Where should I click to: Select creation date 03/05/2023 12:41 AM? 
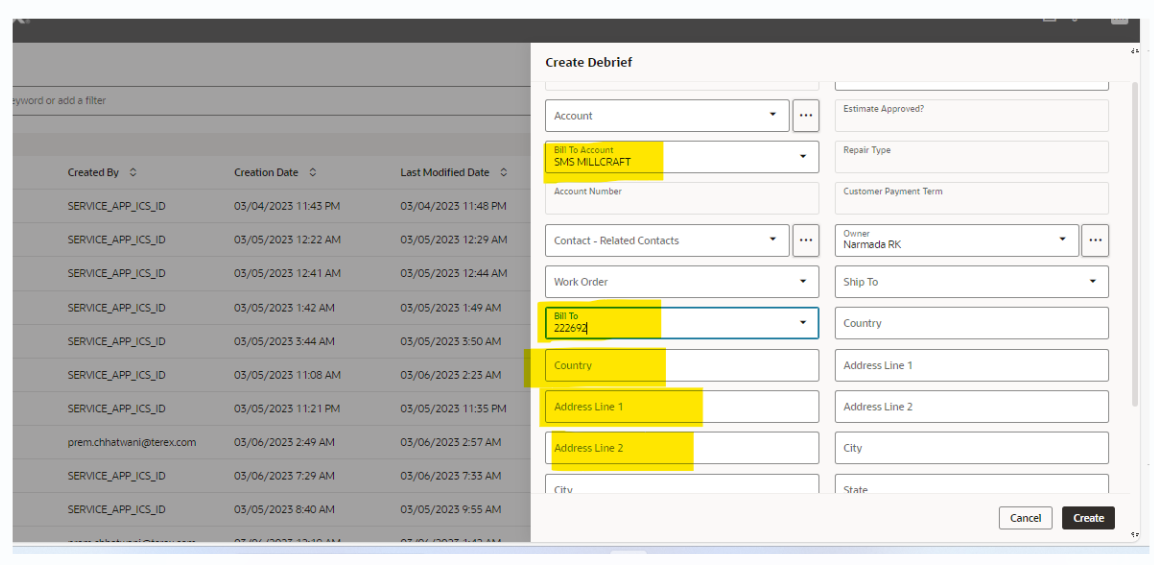[x=288, y=273]
